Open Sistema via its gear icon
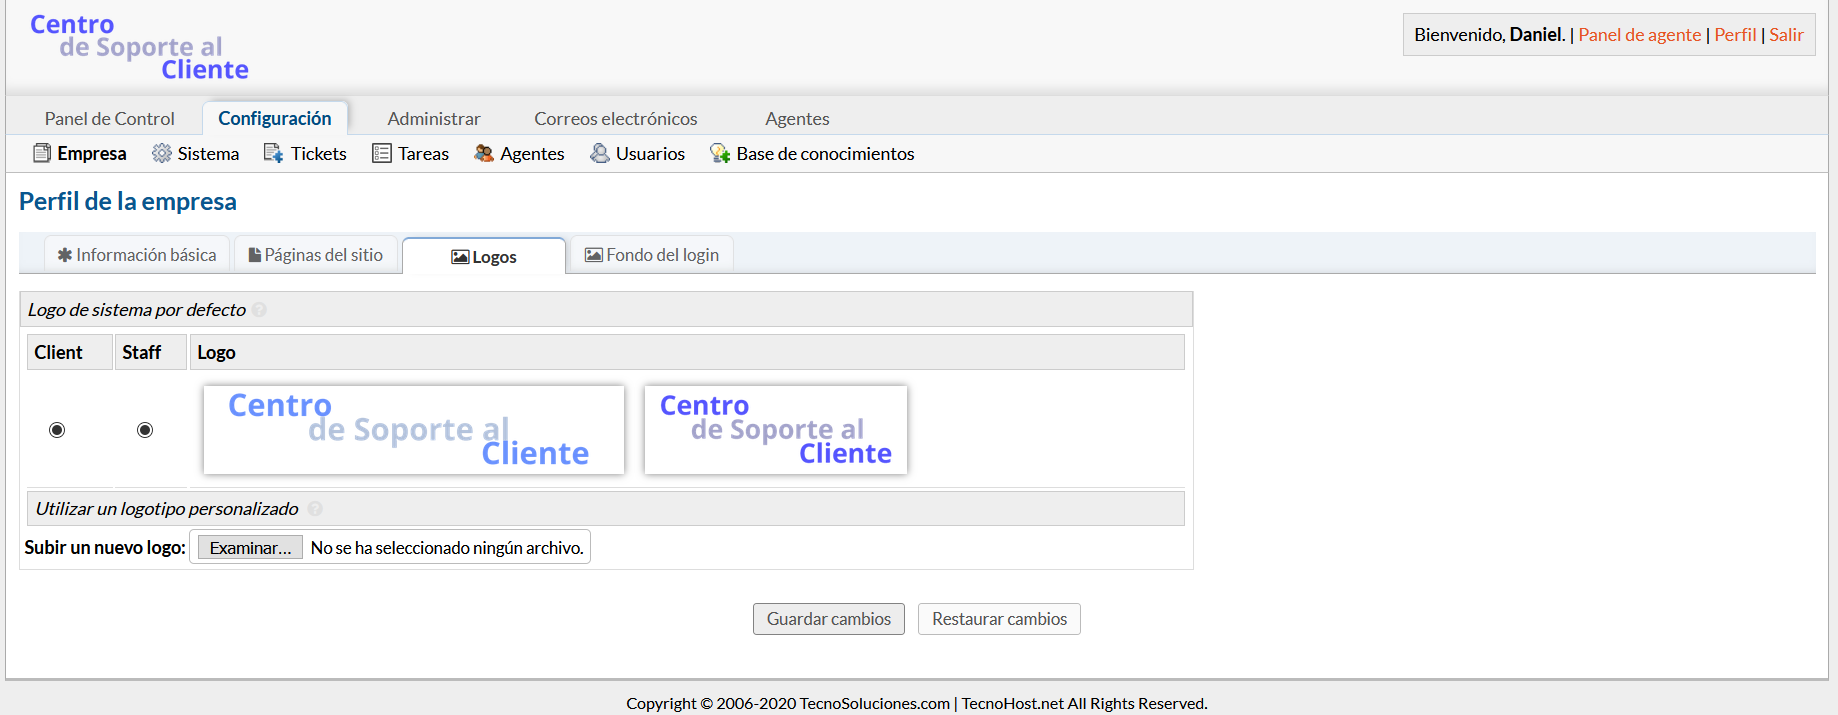1838x715 pixels. pyautogui.click(x=161, y=153)
